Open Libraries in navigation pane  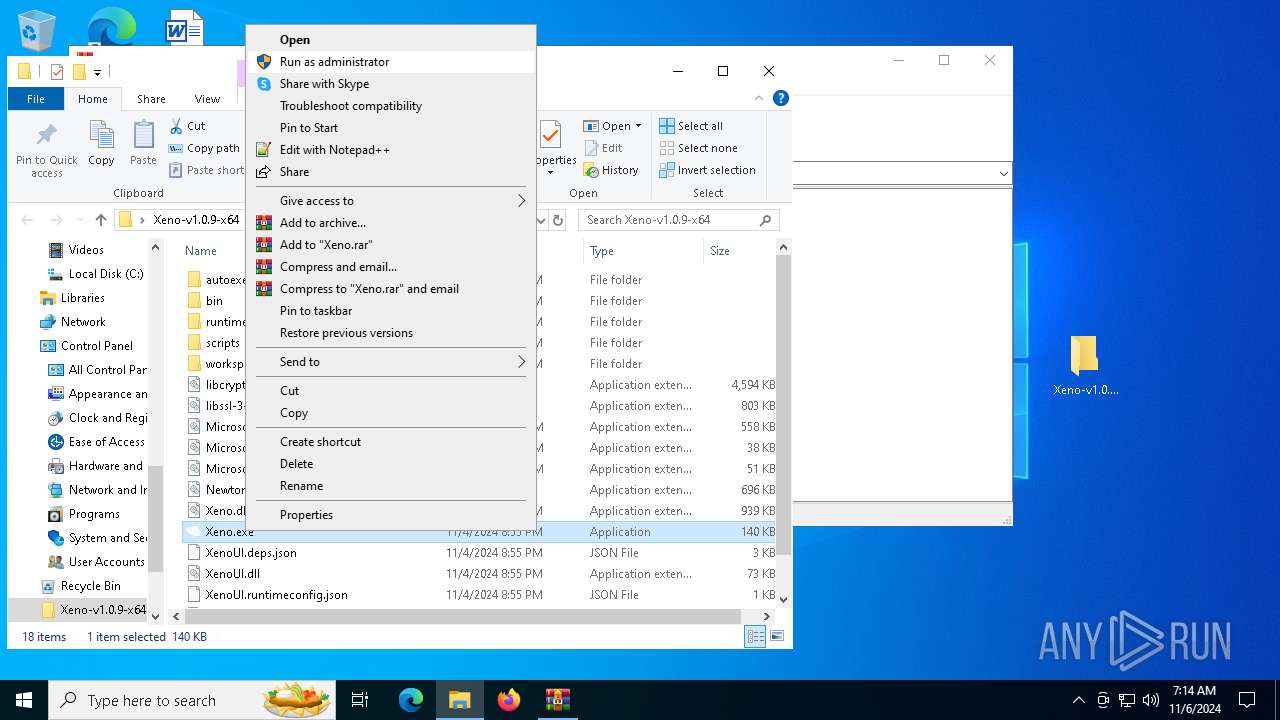72,298
